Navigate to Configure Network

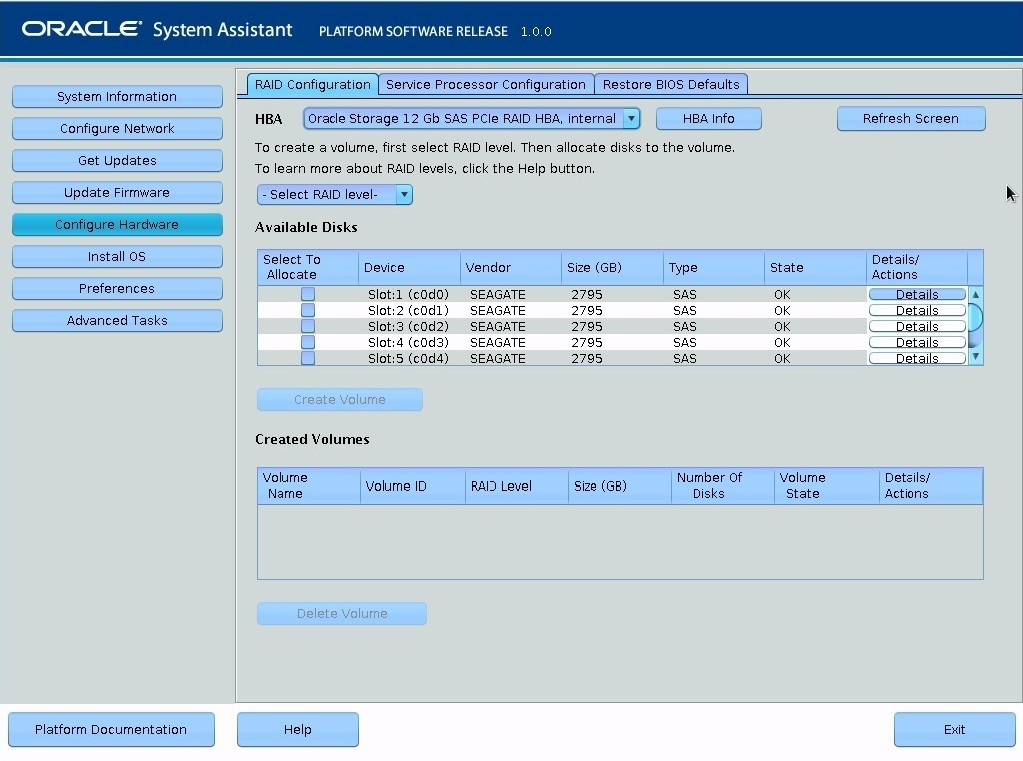[x=117, y=128]
